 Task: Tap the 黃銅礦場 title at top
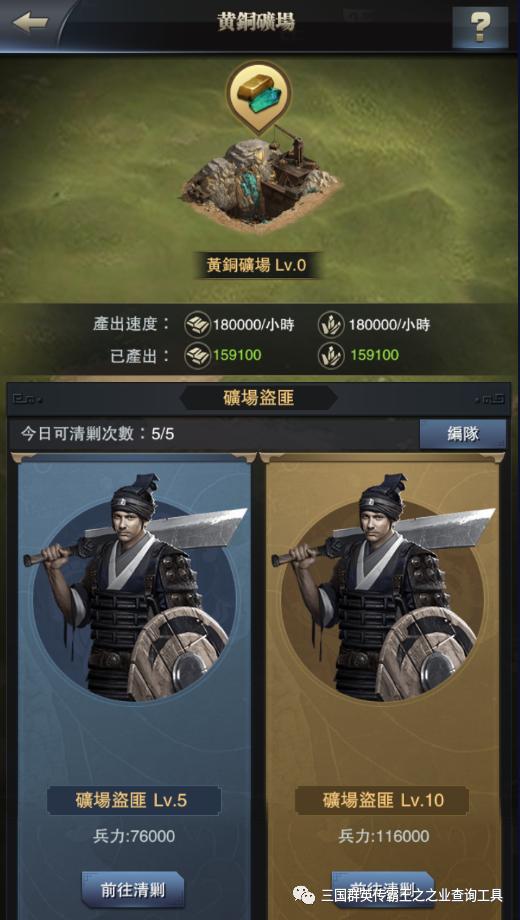tap(256, 21)
